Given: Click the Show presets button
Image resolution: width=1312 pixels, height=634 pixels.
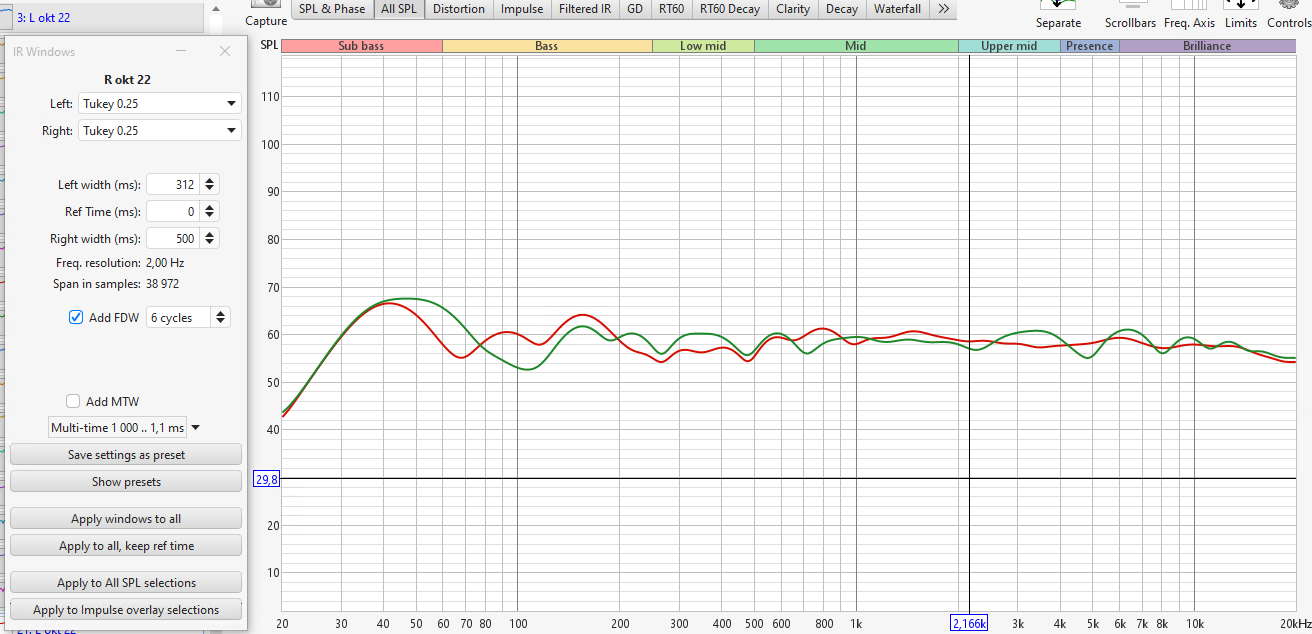Looking at the screenshot, I should coord(126,482).
